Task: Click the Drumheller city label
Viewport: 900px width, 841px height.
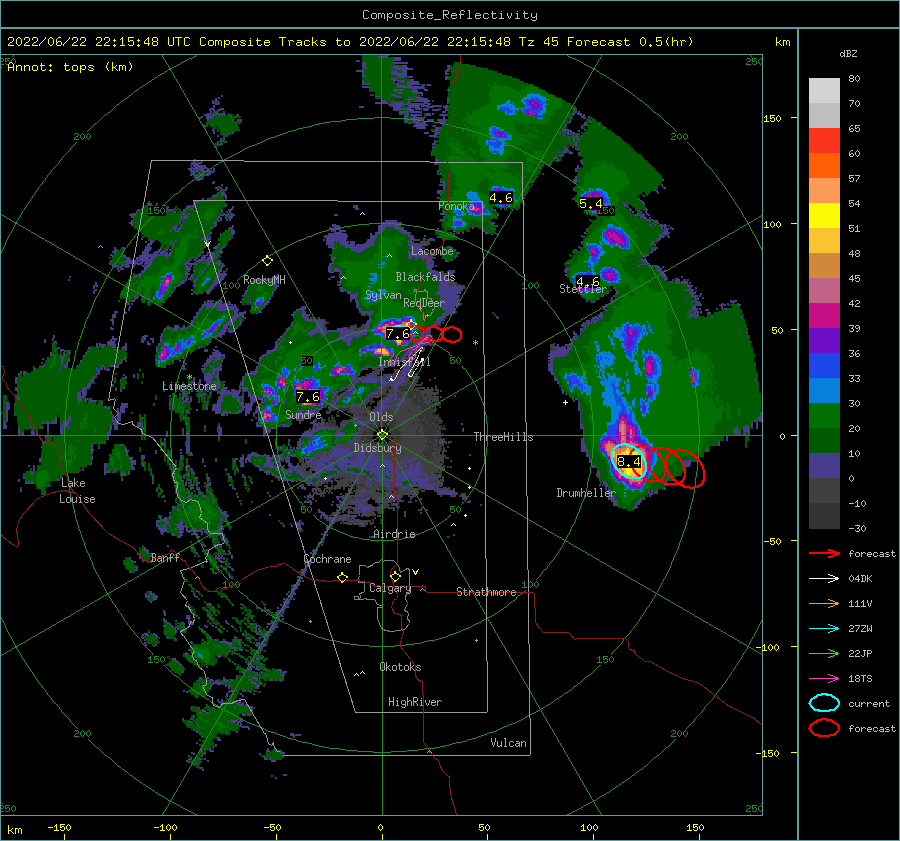Action: [585, 493]
